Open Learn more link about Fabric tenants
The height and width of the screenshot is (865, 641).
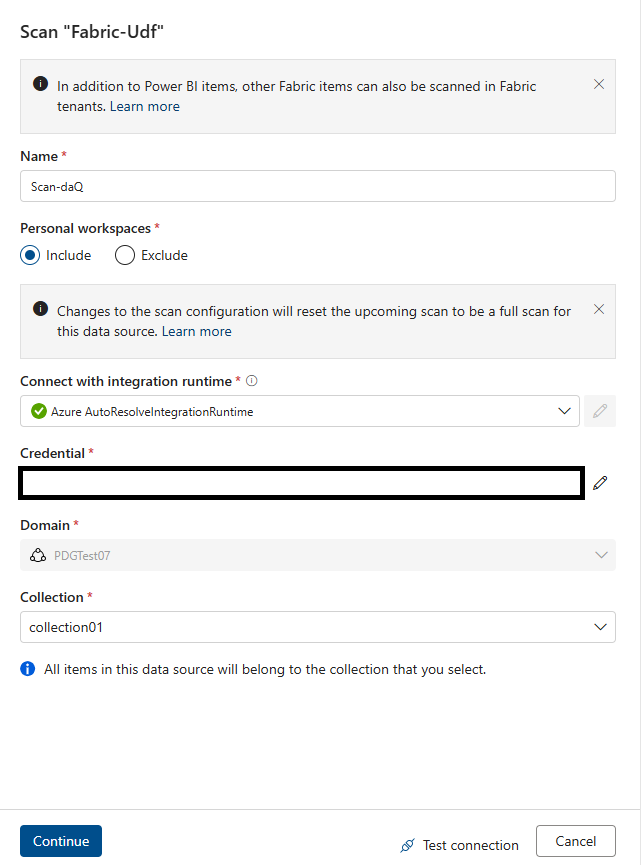[145, 106]
